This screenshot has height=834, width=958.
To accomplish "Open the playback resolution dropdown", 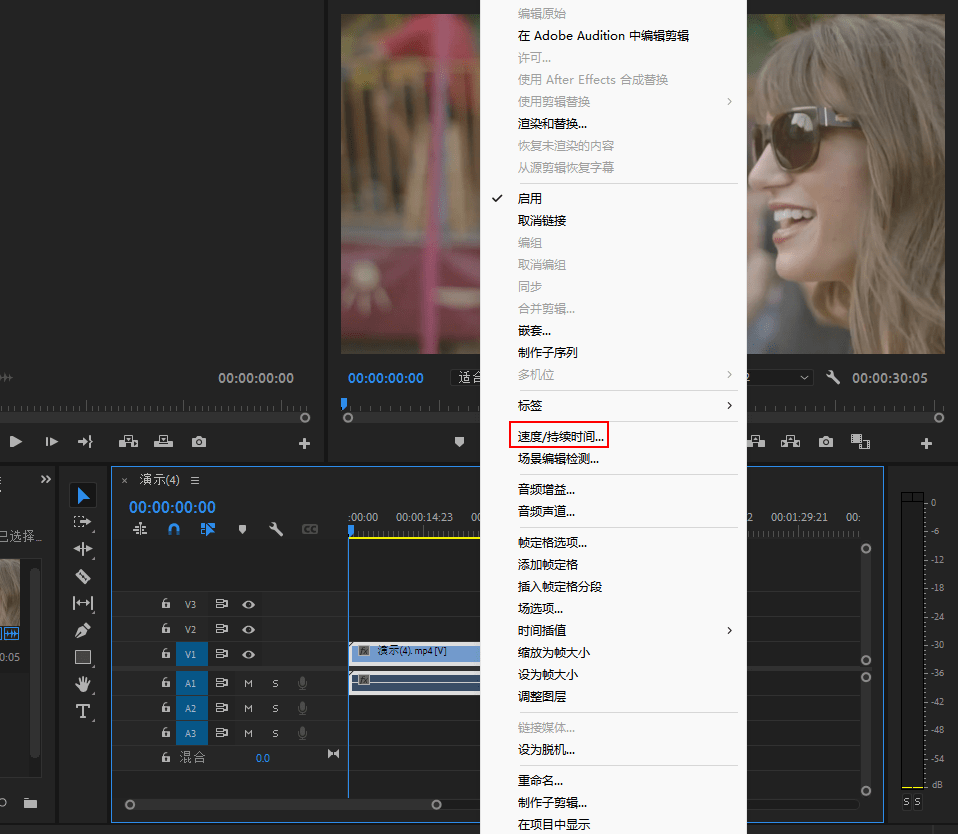I will pos(780,378).
